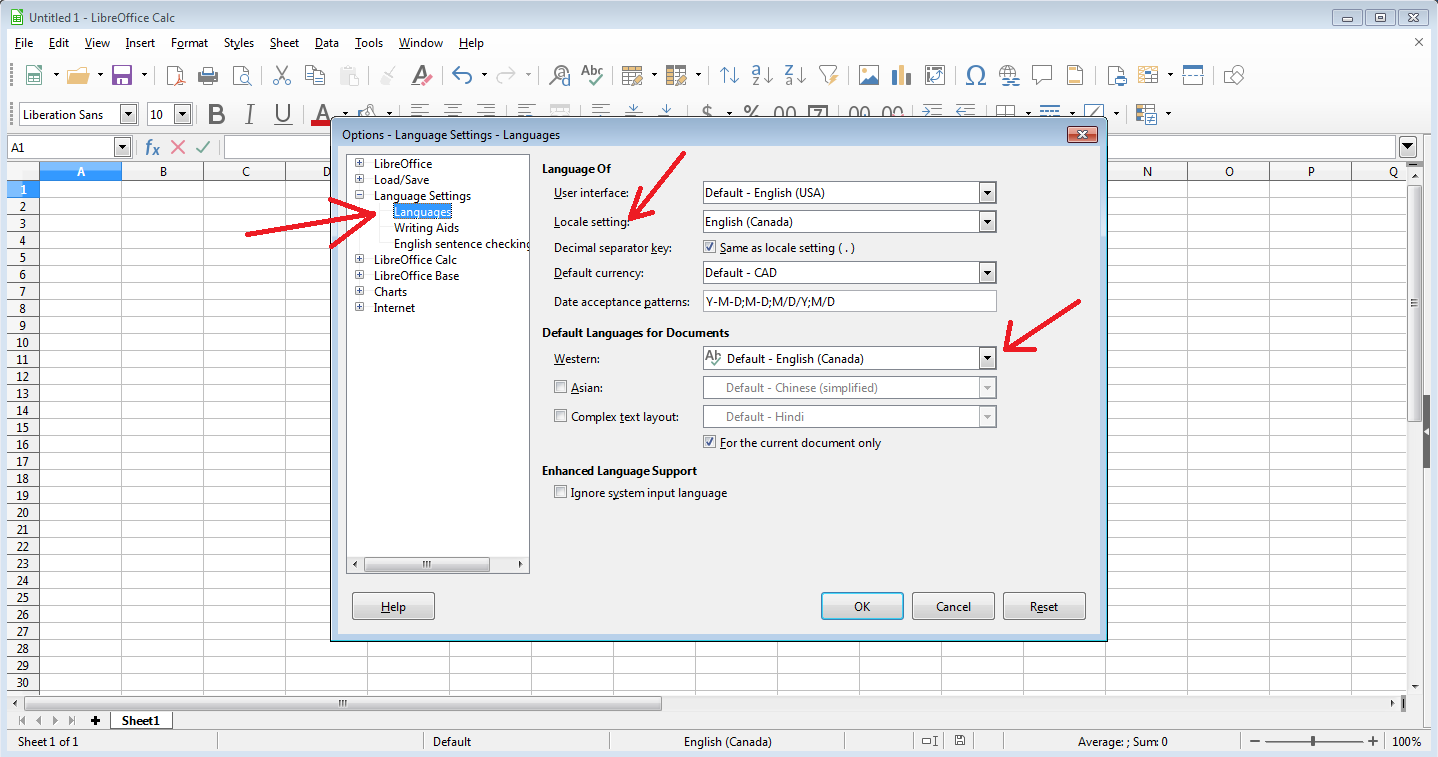
Task: Click the Reset button
Action: click(x=1044, y=606)
